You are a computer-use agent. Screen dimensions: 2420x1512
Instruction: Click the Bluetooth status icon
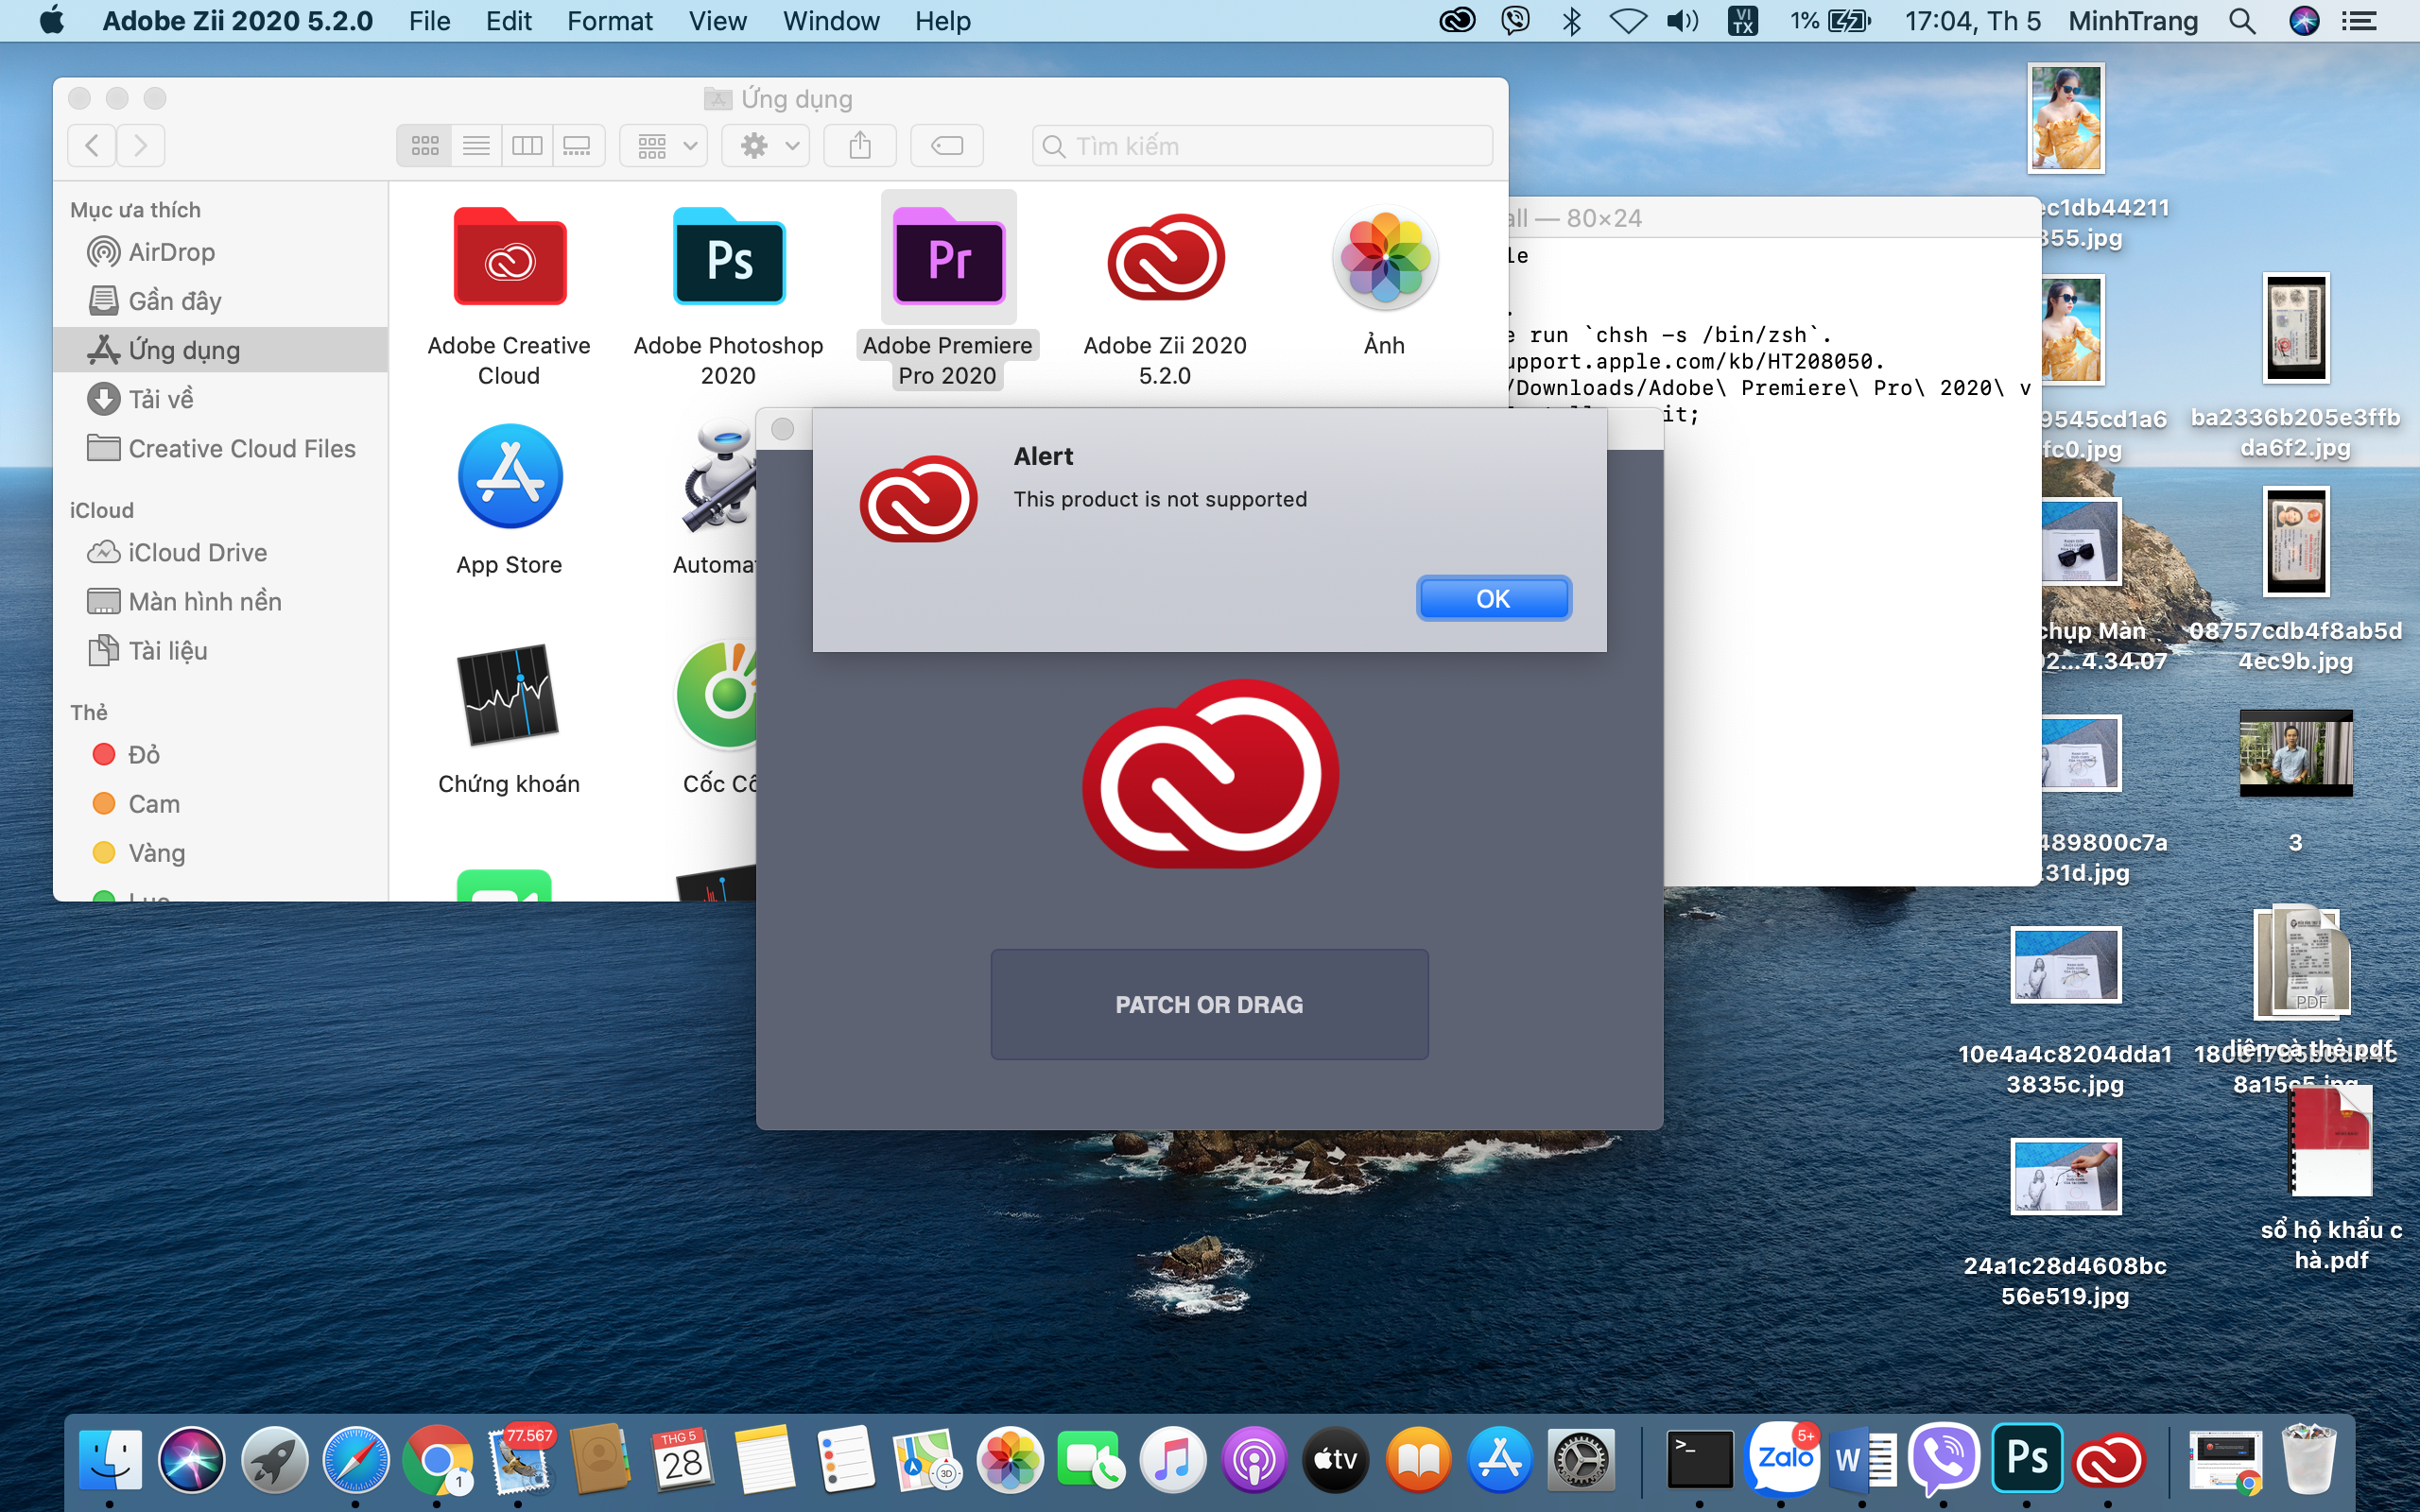(x=1571, y=21)
